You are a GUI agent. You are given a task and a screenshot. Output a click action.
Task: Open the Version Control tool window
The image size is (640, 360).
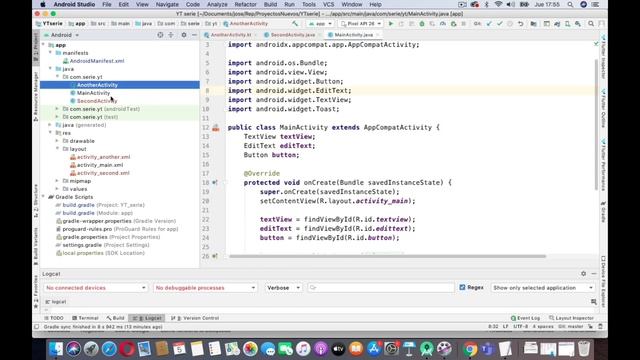click(196, 318)
